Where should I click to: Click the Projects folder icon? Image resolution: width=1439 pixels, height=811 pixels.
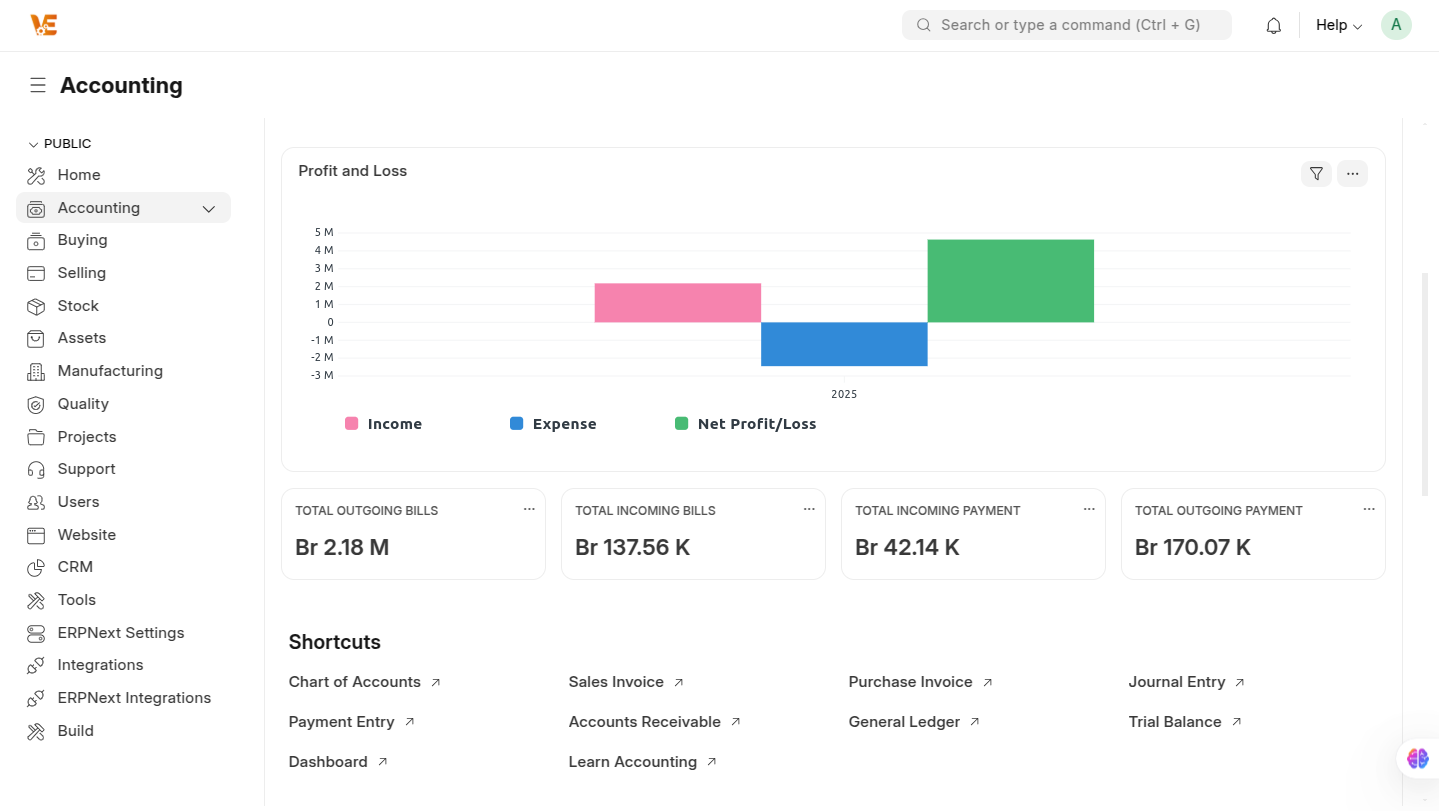[37, 438]
